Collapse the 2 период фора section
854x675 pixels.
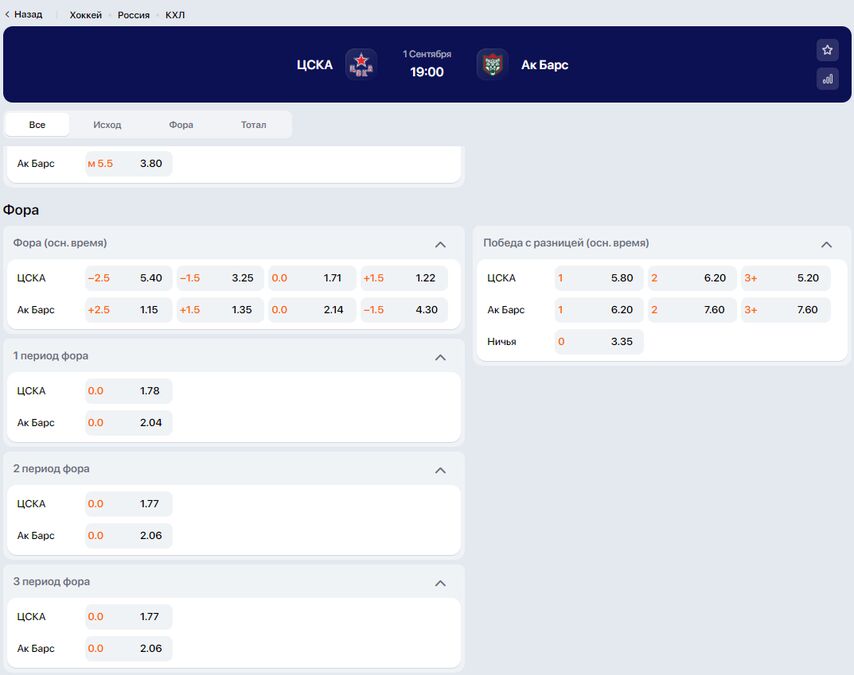click(x=441, y=470)
